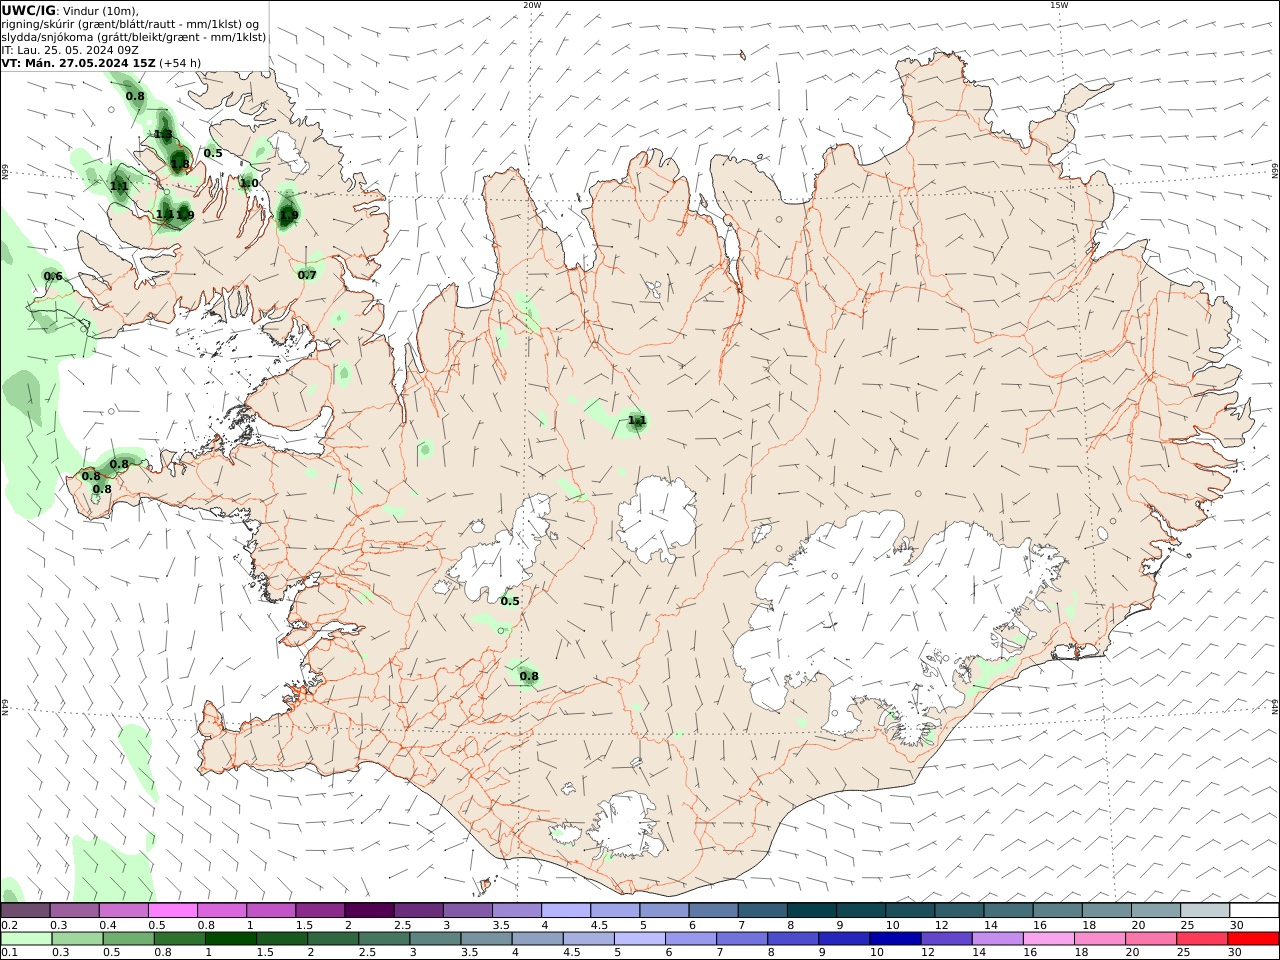The width and height of the screenshot is (1280, 960).
Task: Click the '1.3' precipitation value in the Westfjords
Action: click(x=163, y=134)
